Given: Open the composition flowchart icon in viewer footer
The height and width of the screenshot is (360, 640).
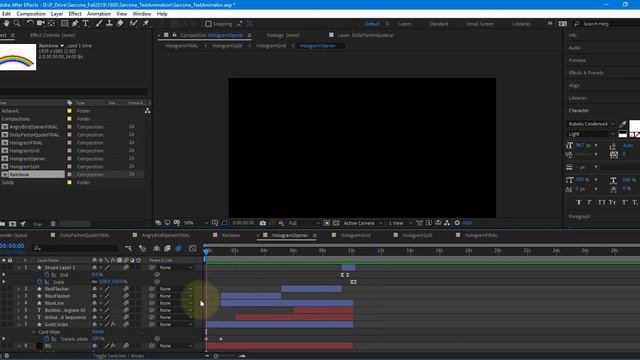Looking at the screenshot, I should point(447,223).
